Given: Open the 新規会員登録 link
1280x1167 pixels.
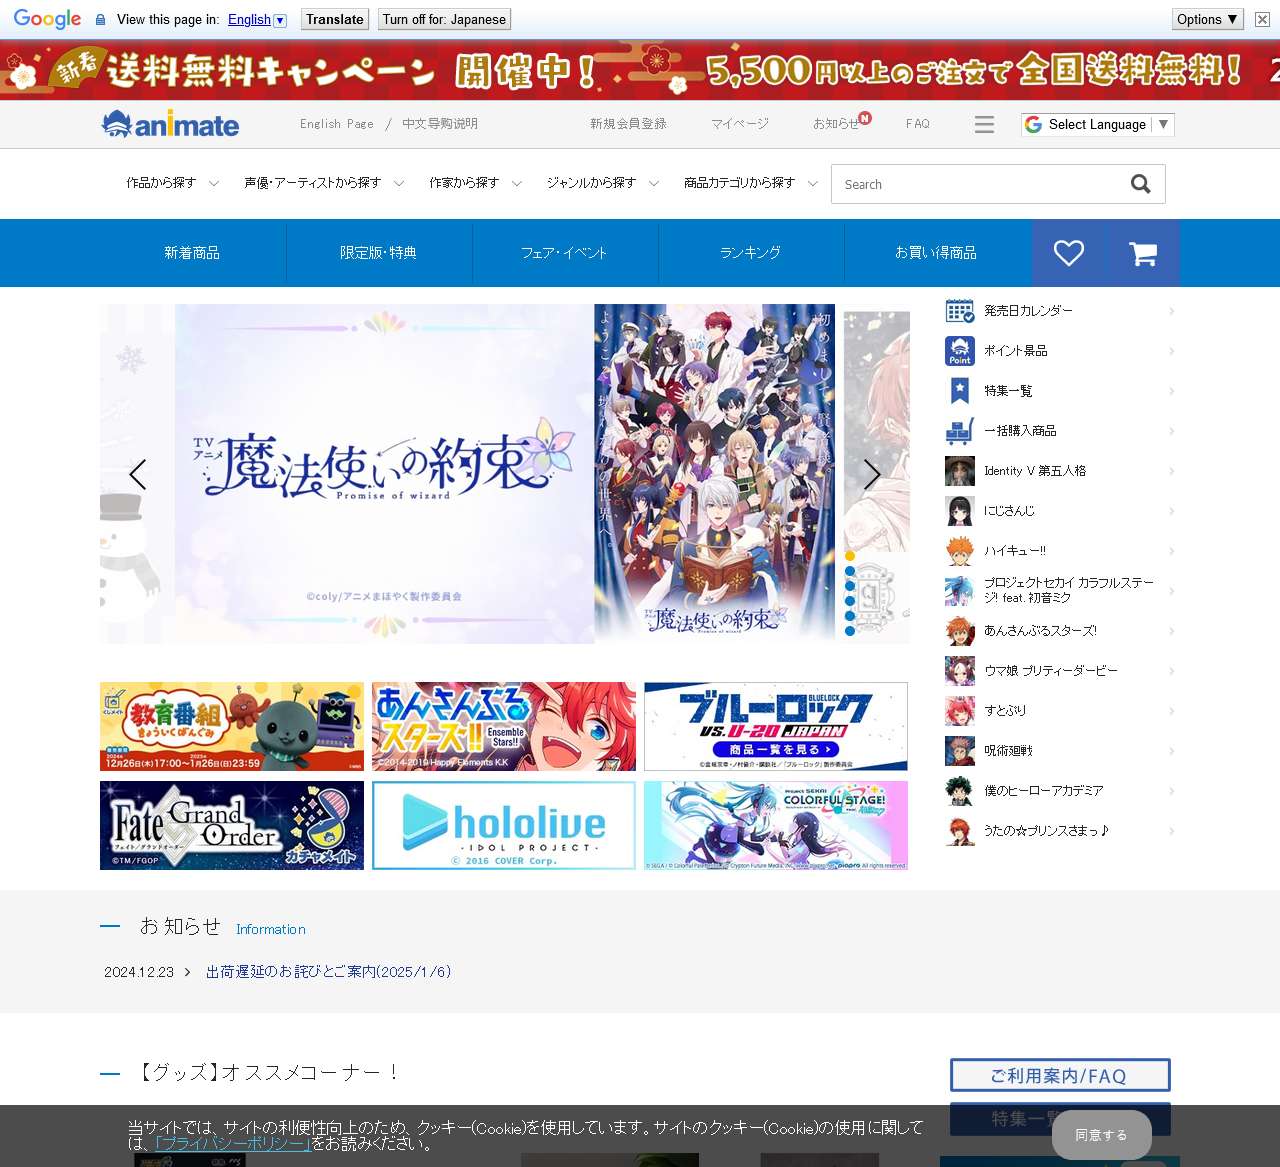Looking at the screenshot, I should click(x=628, y=124).
